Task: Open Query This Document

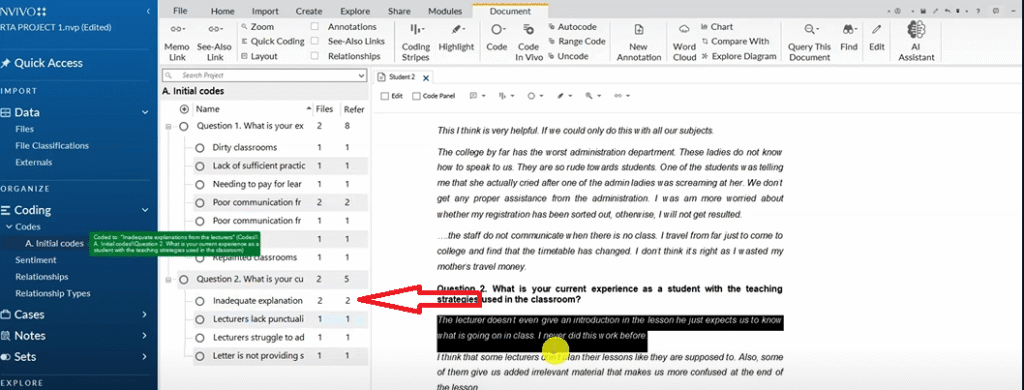Action: click(x=810, y=43)
